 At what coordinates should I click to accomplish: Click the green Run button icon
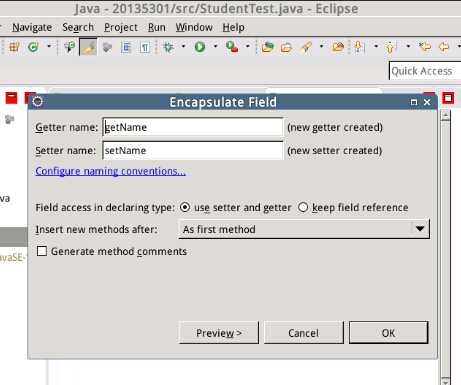[200, 47]
